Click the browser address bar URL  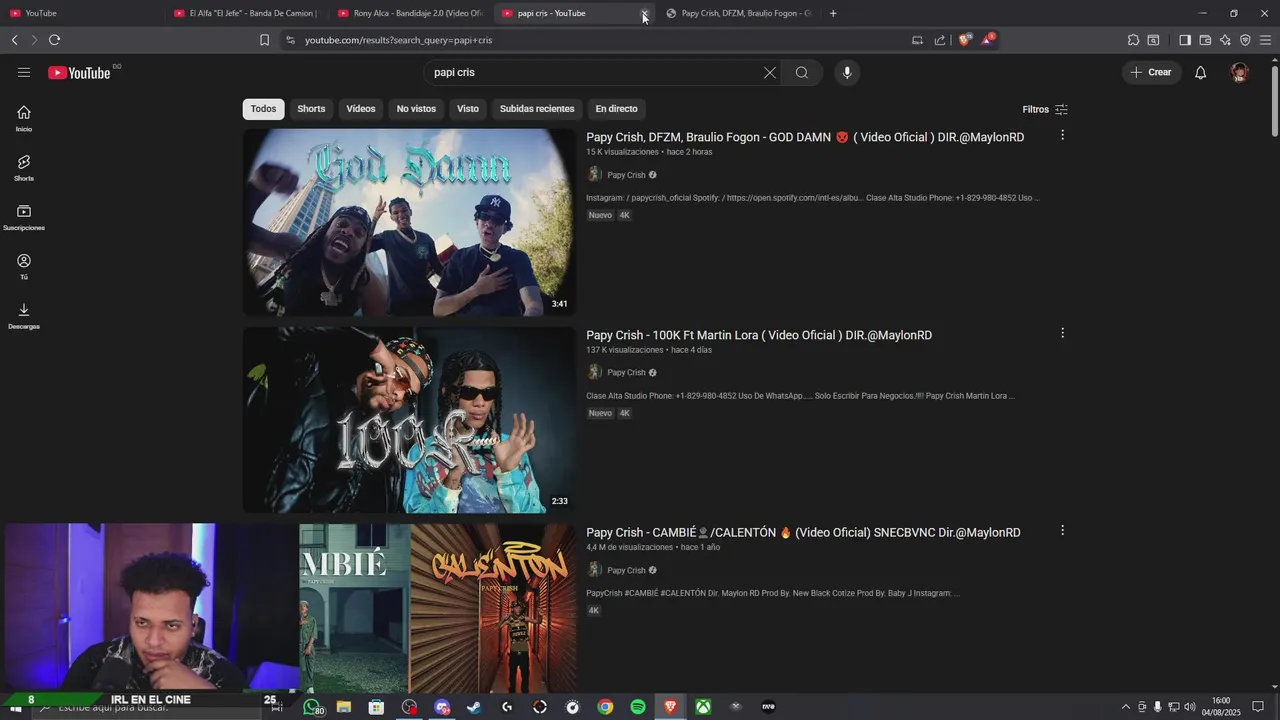click(x=398, y=40)
